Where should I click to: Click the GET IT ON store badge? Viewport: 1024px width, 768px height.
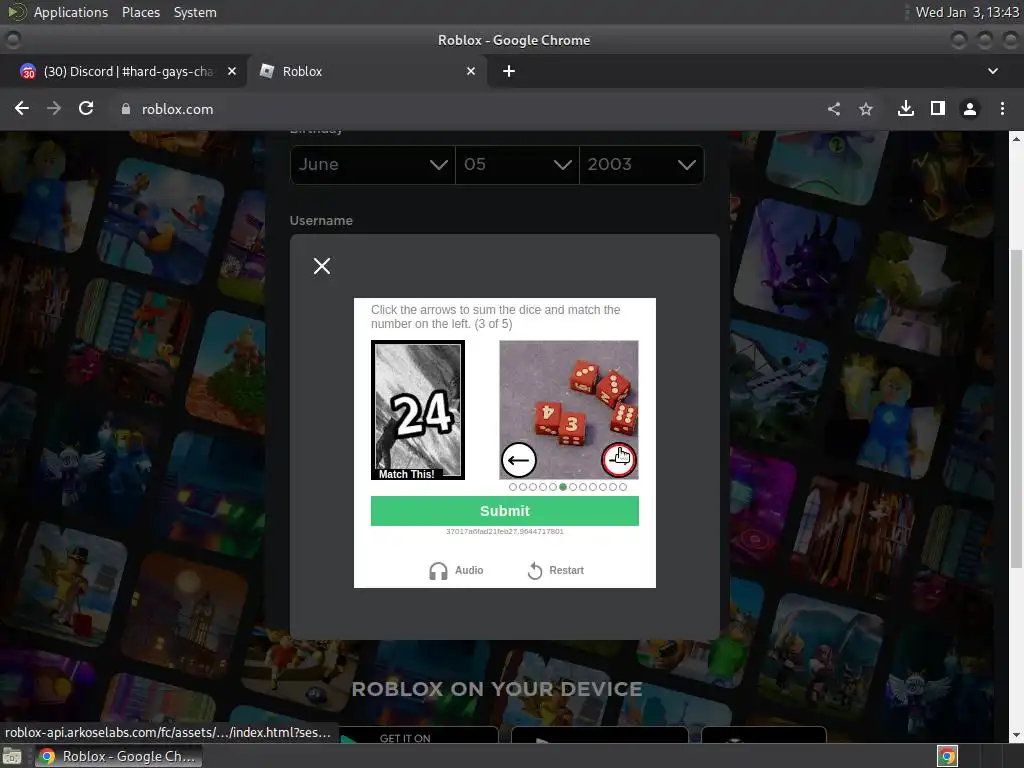418,735
